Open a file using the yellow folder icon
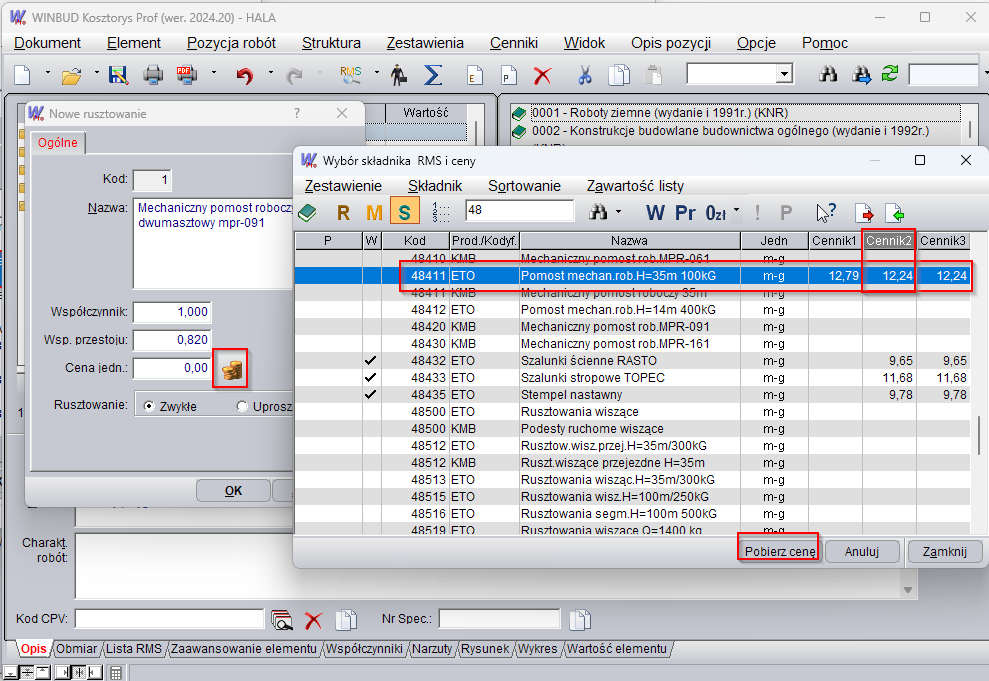 (71, 76)
